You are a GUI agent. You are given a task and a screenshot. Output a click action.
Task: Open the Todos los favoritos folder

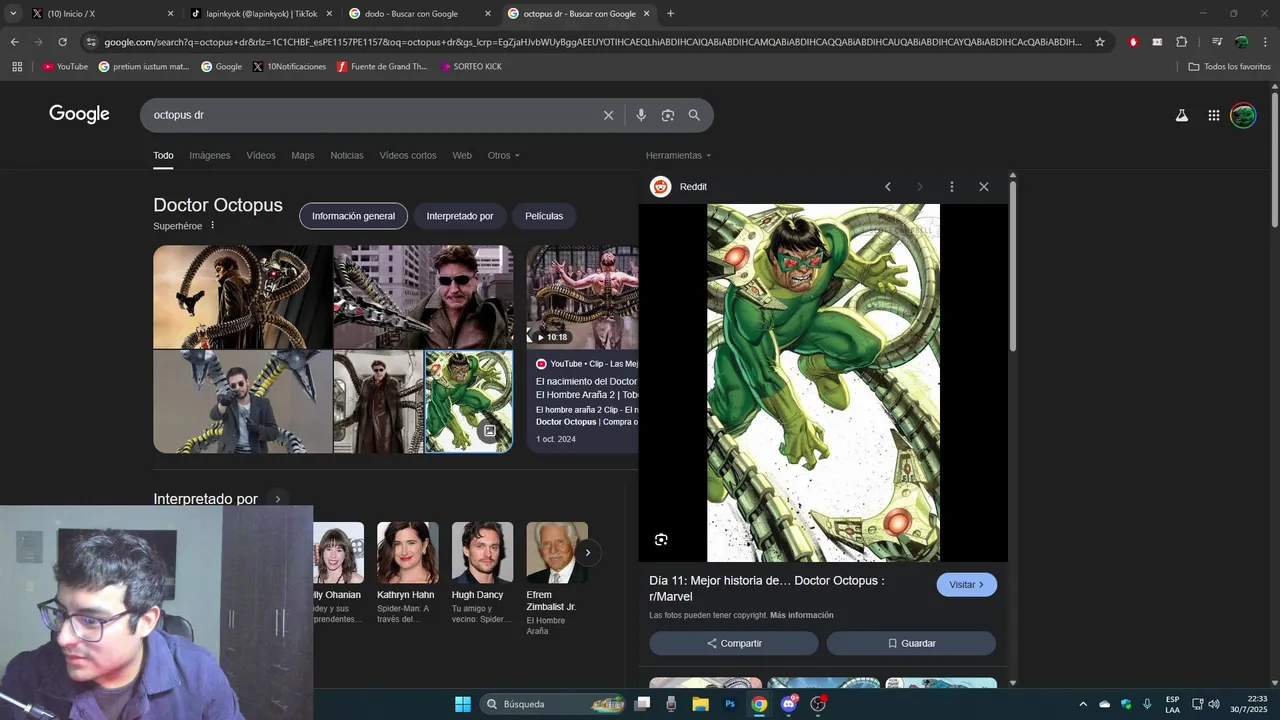coord(1229,67)
